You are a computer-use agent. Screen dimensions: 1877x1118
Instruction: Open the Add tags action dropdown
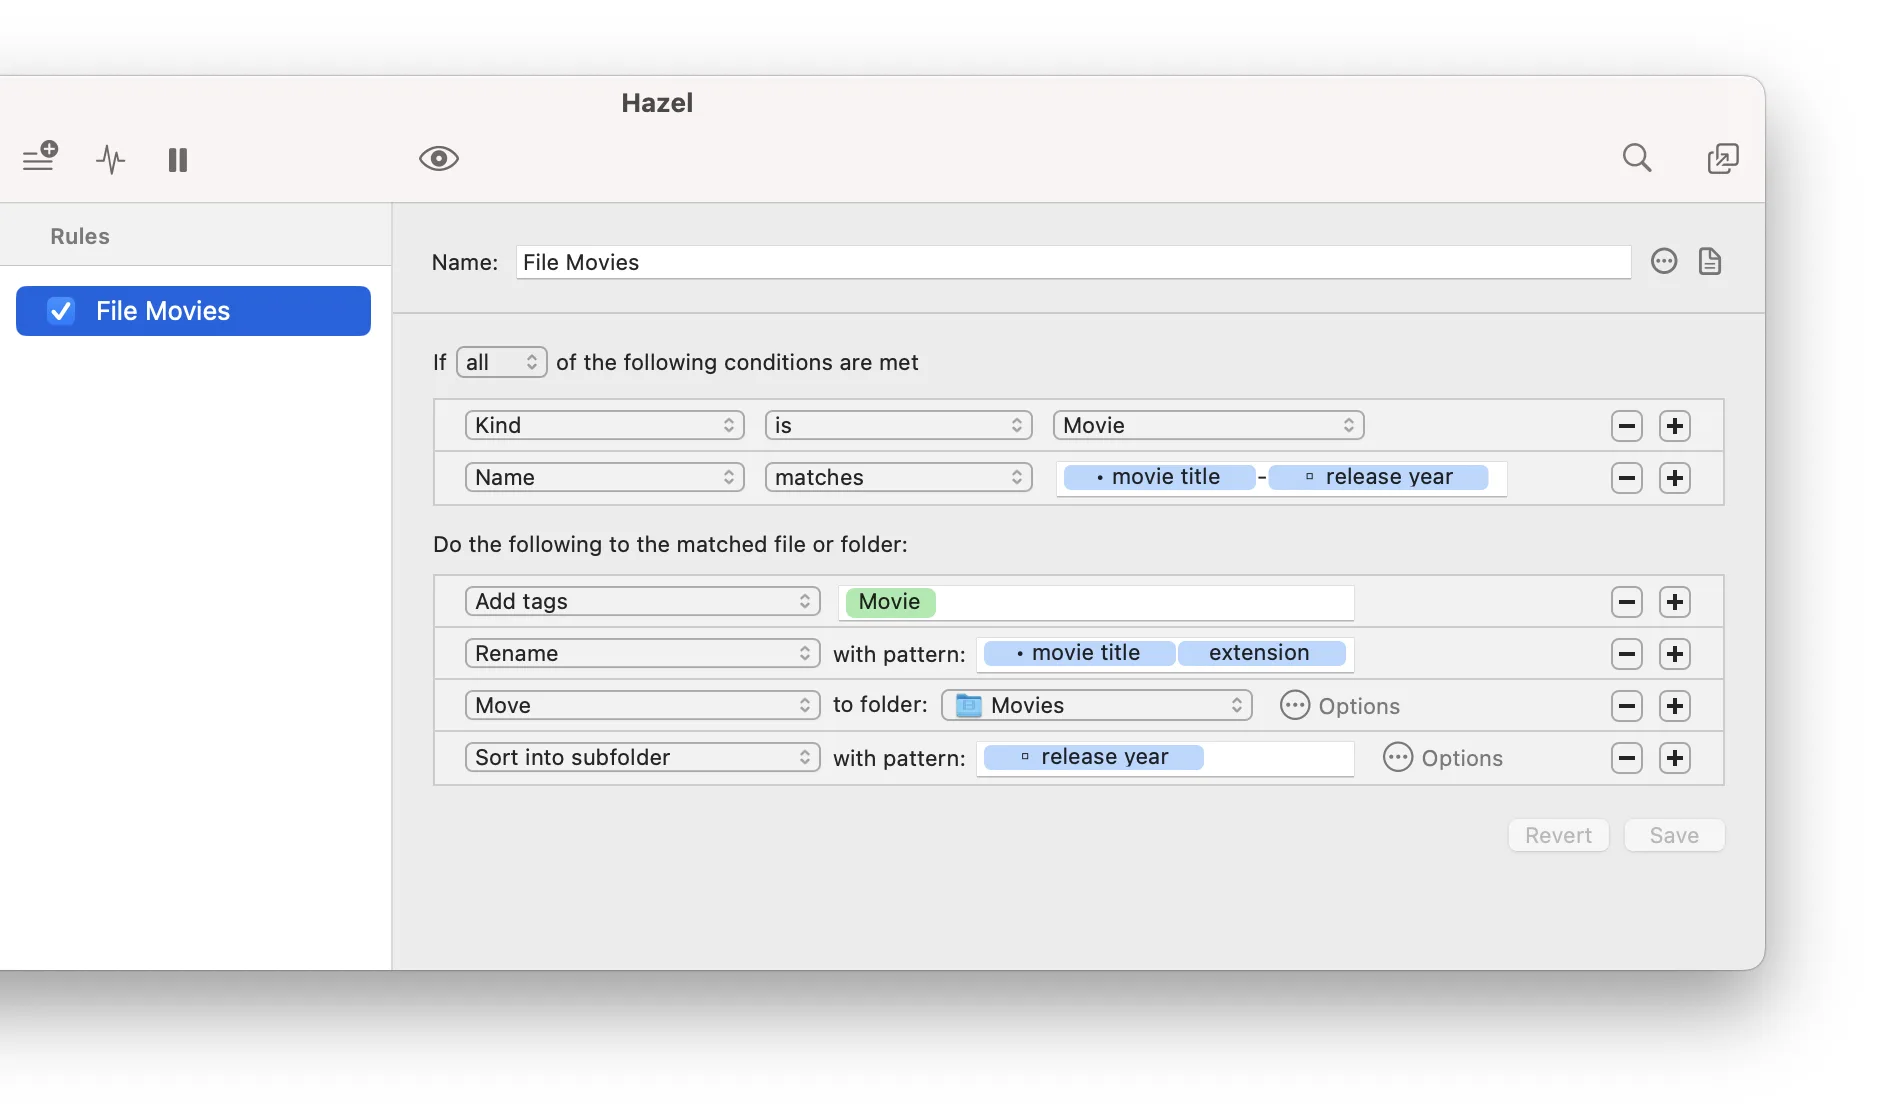tap(642, 601)
